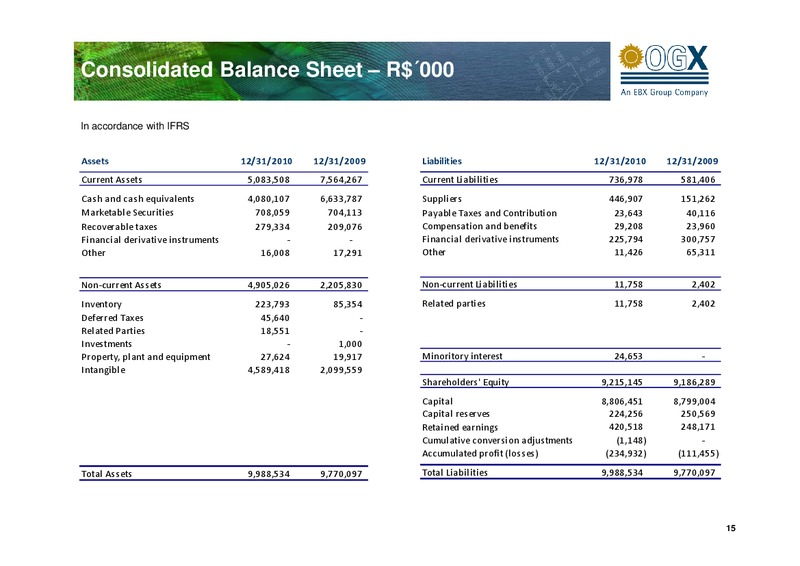The image size is (800, 566).
Task: Select Property, plant and equipment value 27,624
Action: 275,357
